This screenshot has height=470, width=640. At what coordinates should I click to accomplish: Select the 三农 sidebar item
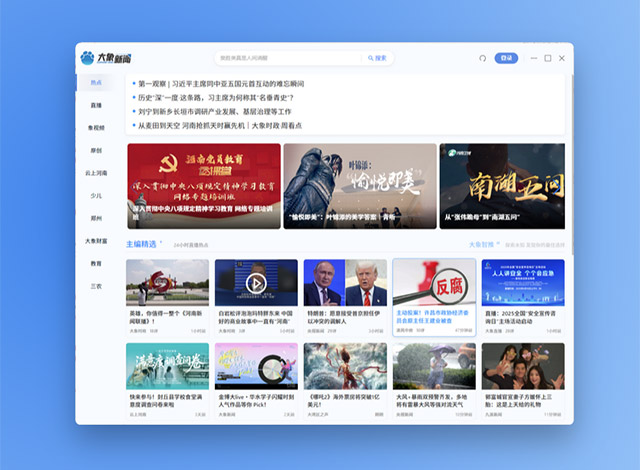tap(96, 286)
